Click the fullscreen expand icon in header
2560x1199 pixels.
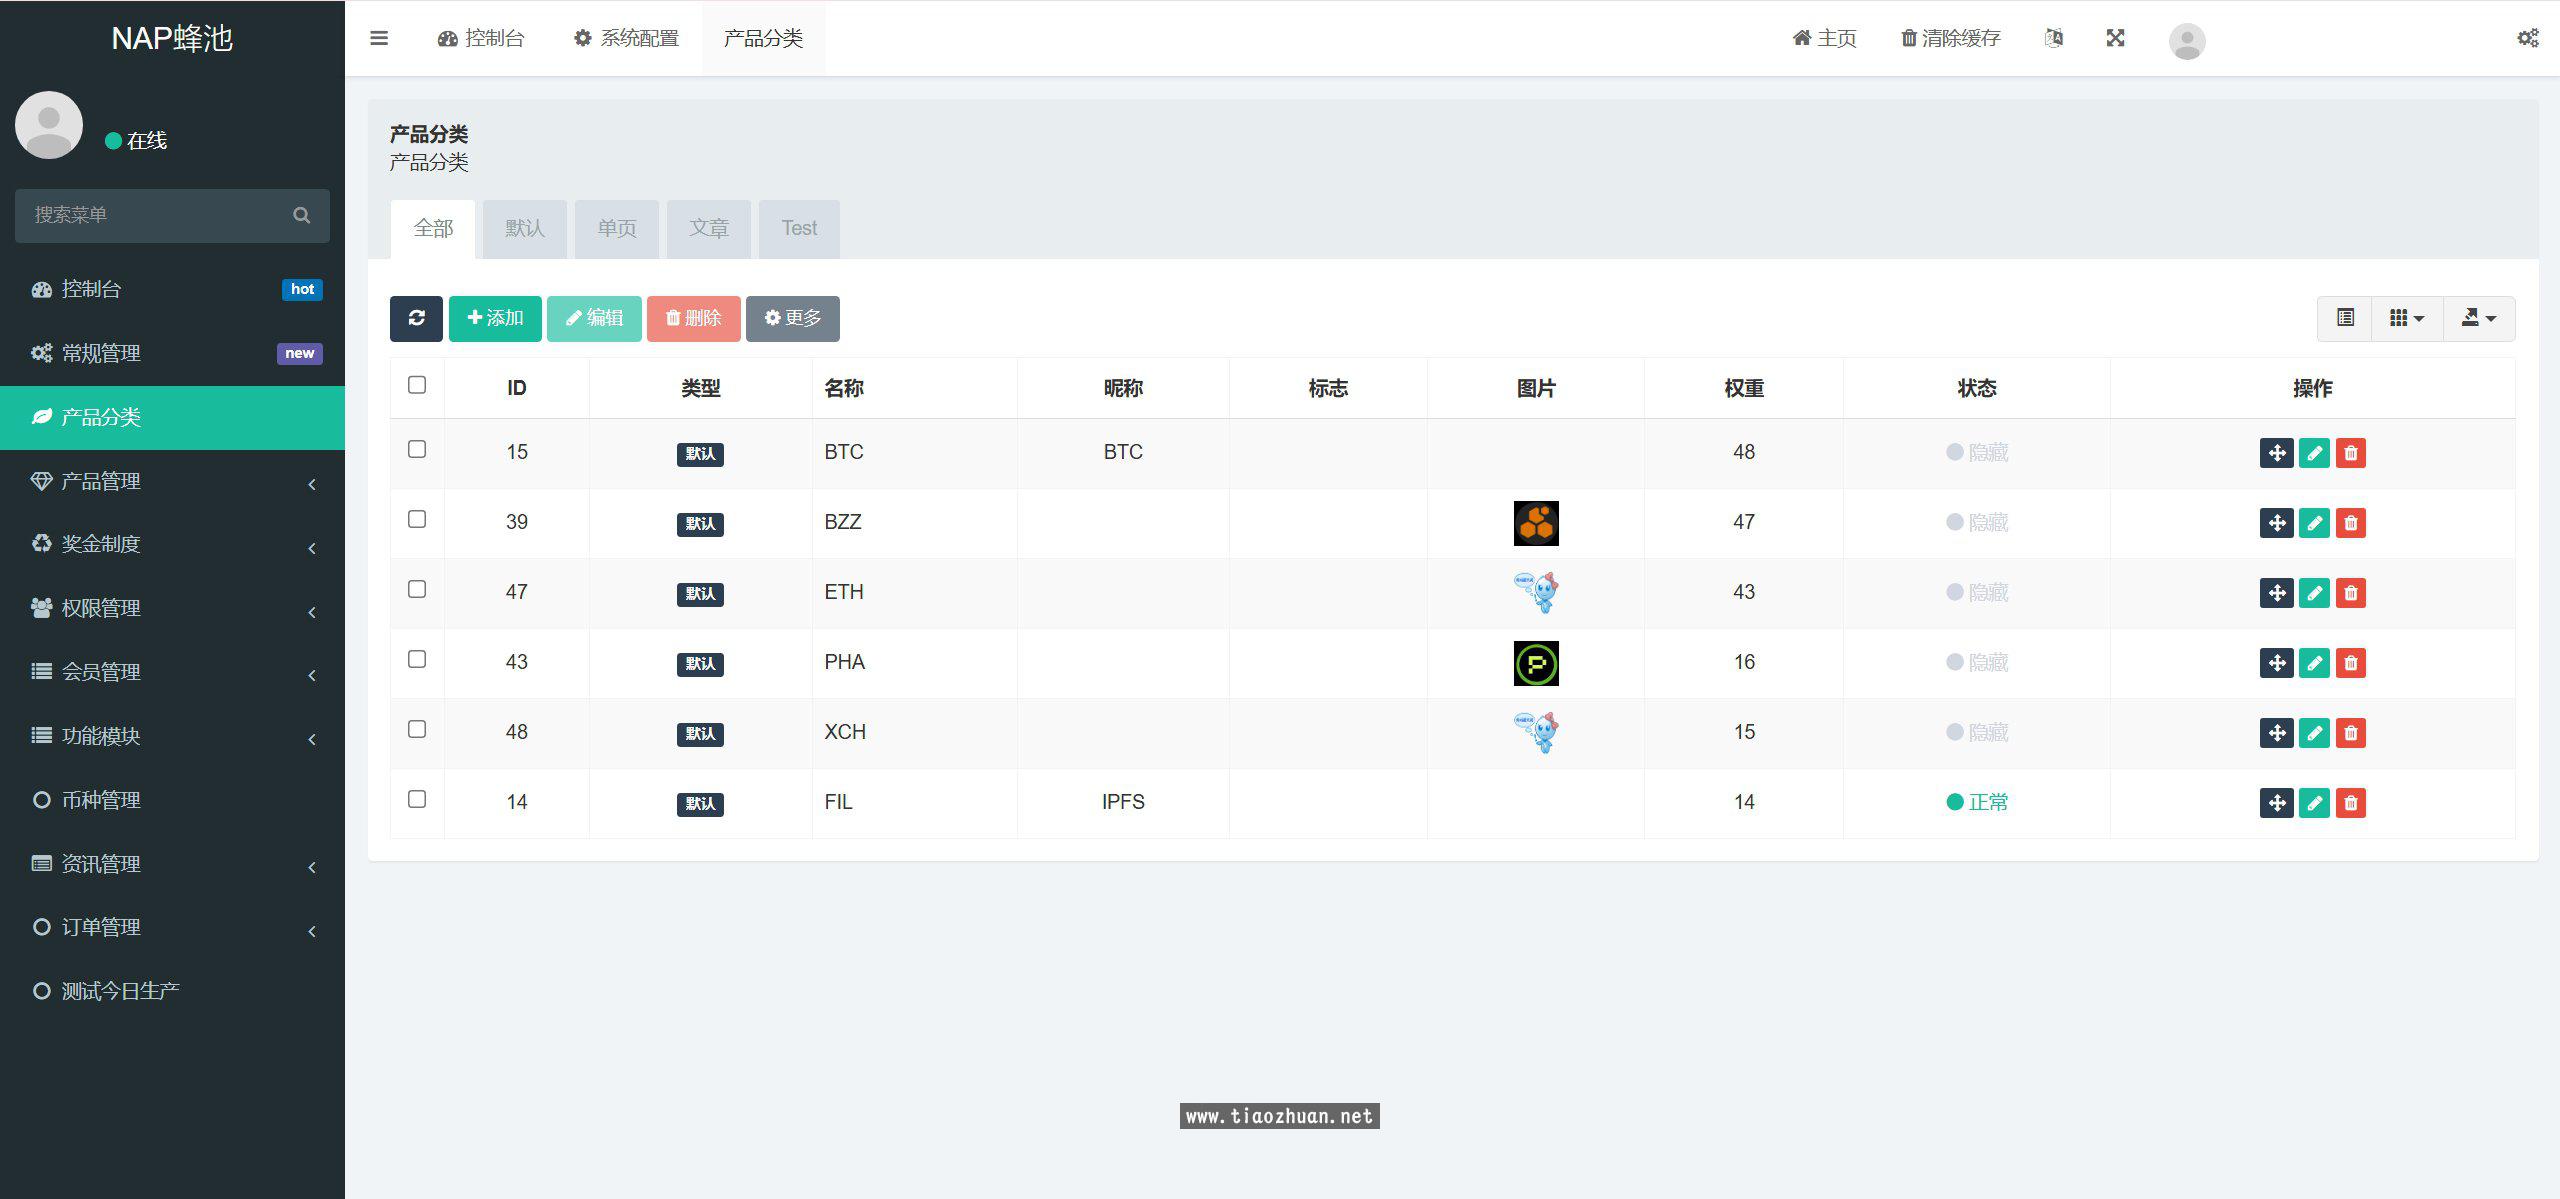[x=2115, y=38]
